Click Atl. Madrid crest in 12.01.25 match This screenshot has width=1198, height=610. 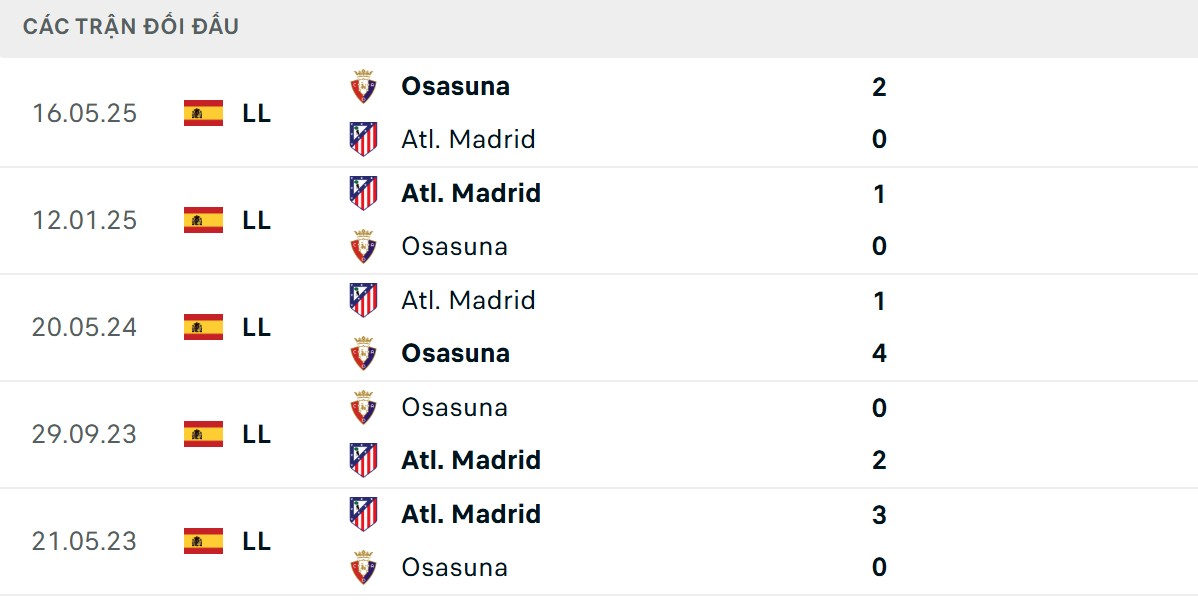(x=363, y=193)
